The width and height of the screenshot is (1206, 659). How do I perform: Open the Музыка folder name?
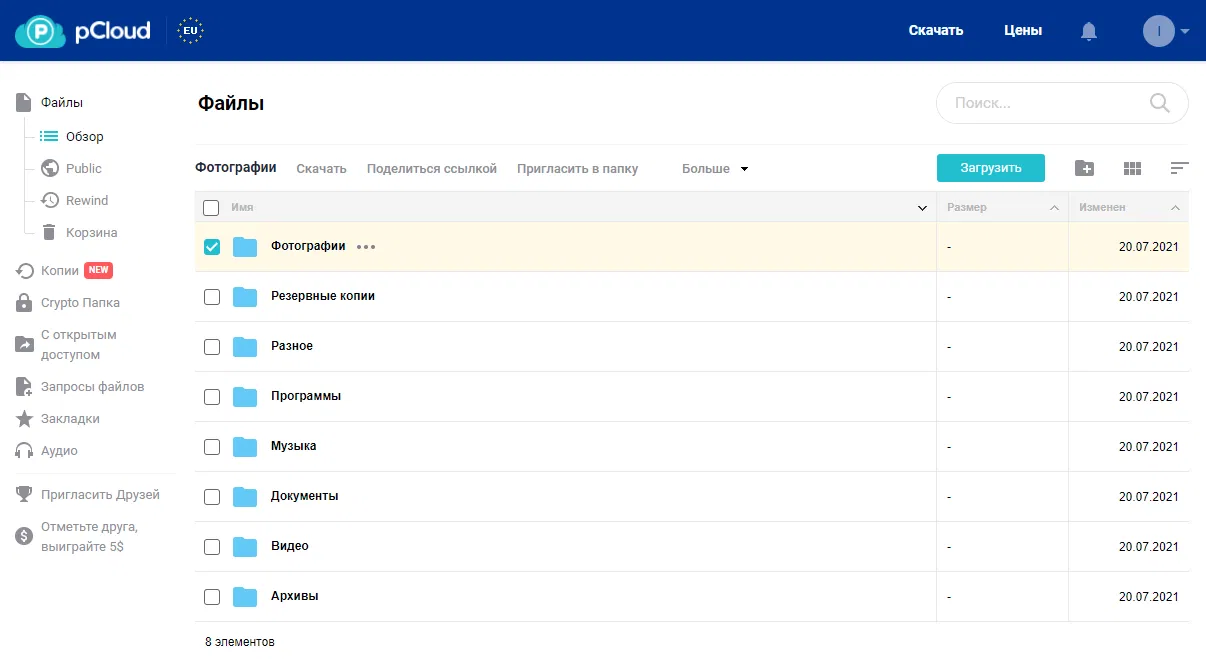tap(294, 446)
